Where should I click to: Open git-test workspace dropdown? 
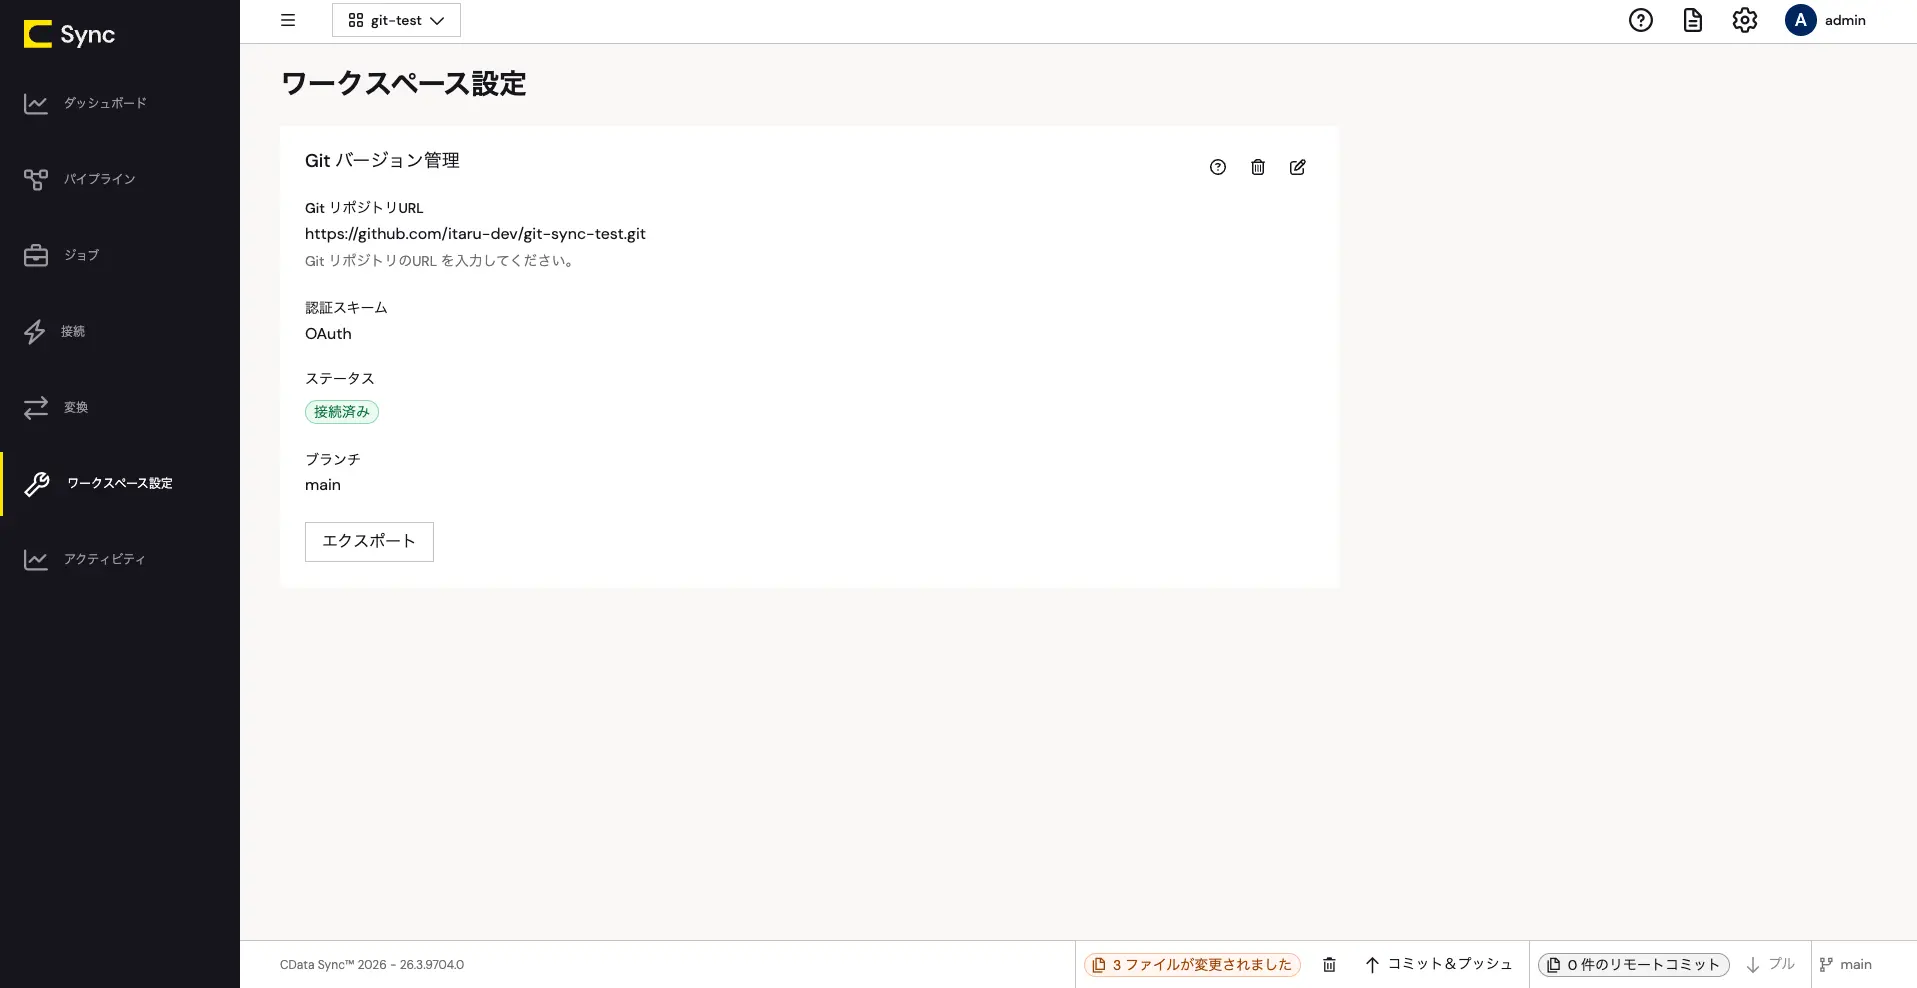[x=396, y=20]
